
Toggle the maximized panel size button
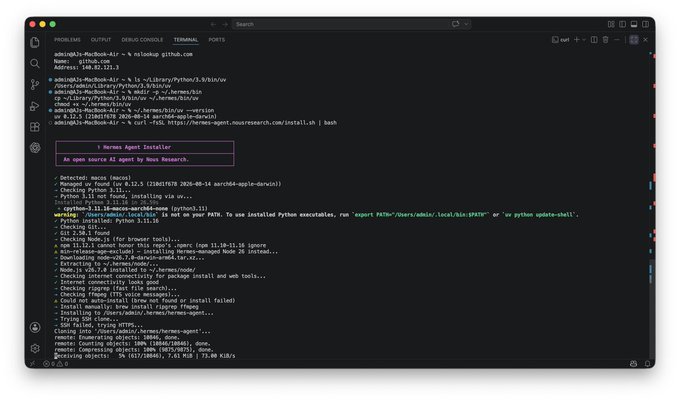pyautogui.click(x=634, y=40)
